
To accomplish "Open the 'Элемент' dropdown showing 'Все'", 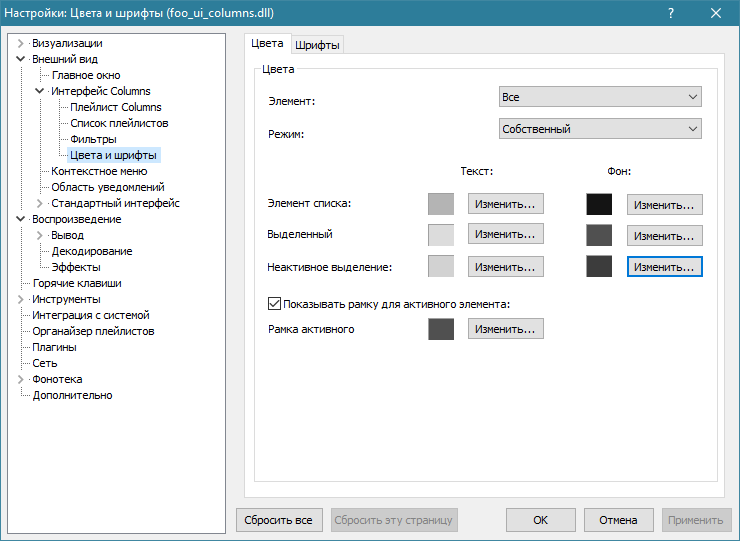I will [x=600, y=97].
